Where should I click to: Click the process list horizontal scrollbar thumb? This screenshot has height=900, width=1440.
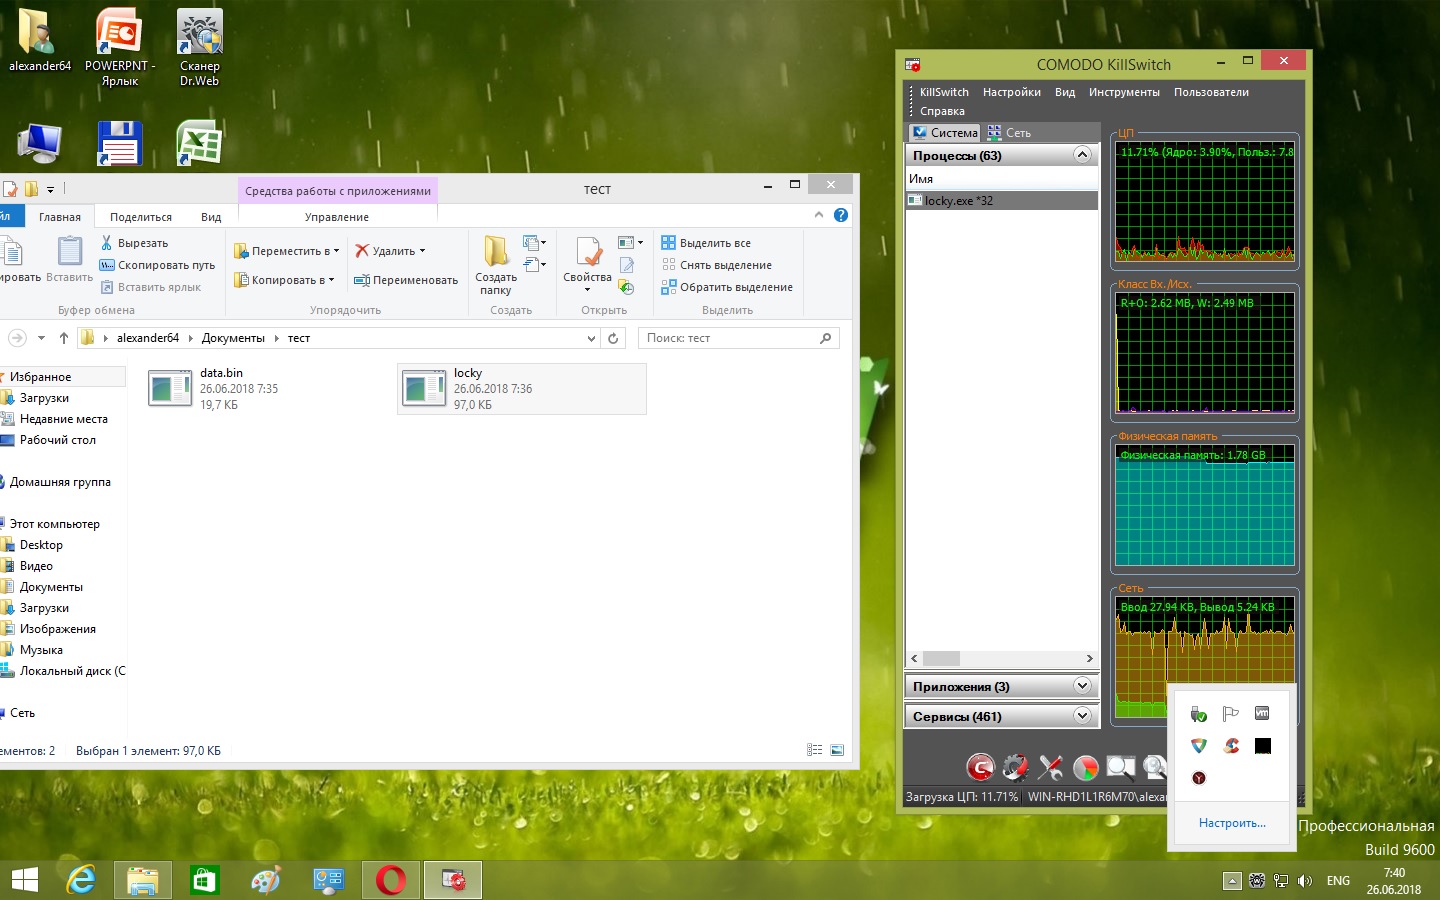pyautogui.click(x=941, y=659)
